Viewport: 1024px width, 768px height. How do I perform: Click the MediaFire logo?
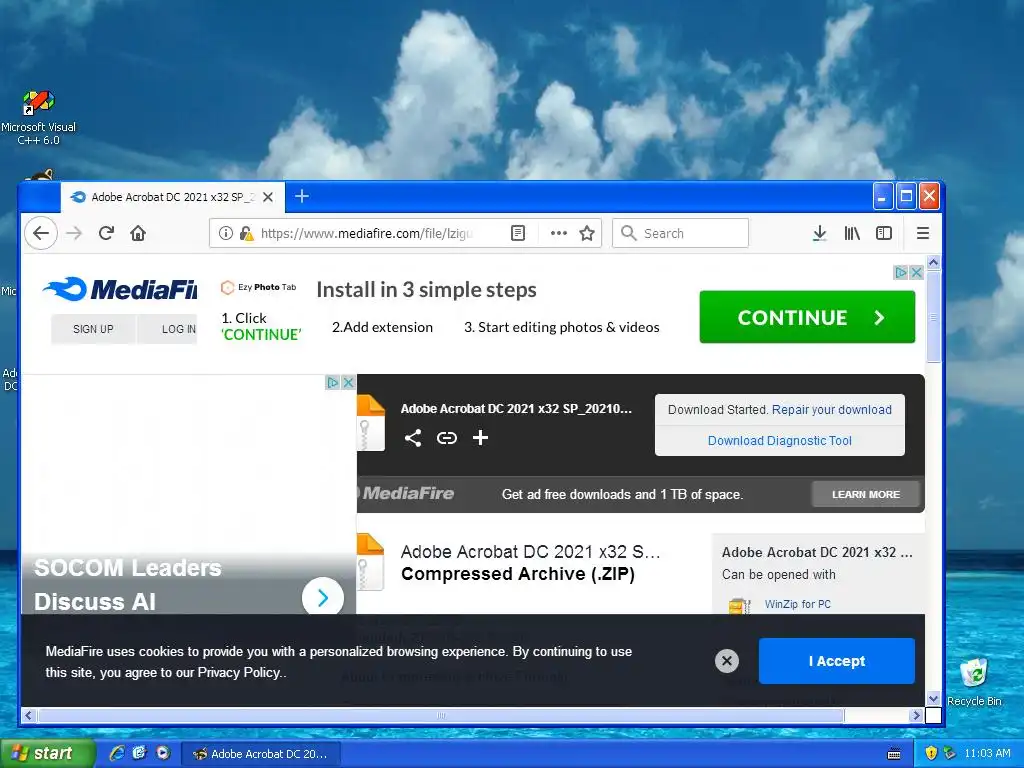coord(120,289)
